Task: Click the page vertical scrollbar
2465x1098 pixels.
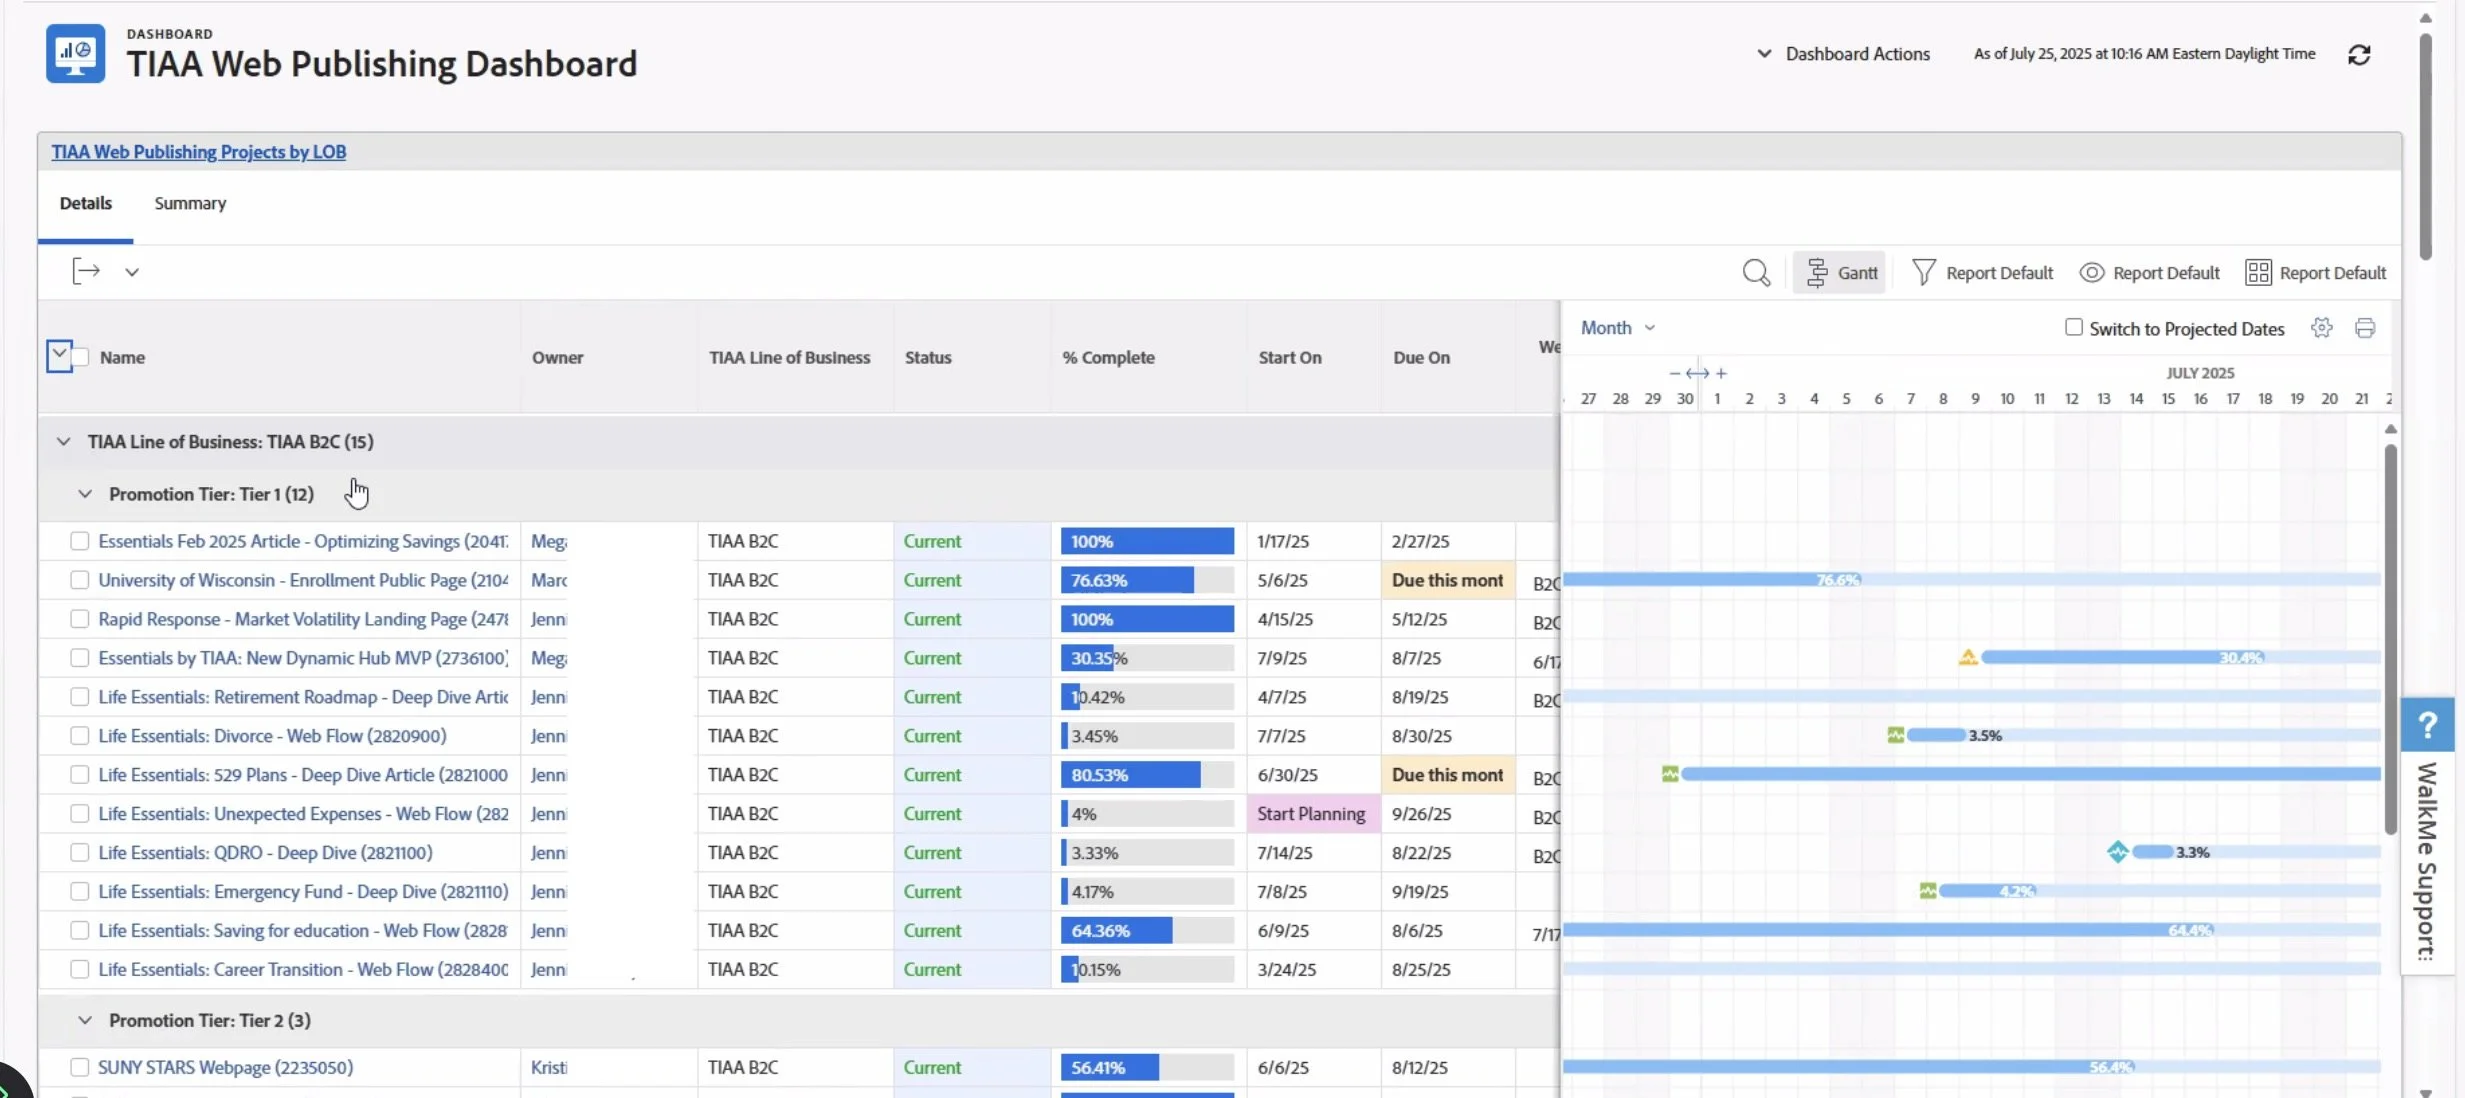Action: [x=2425, y=146]
